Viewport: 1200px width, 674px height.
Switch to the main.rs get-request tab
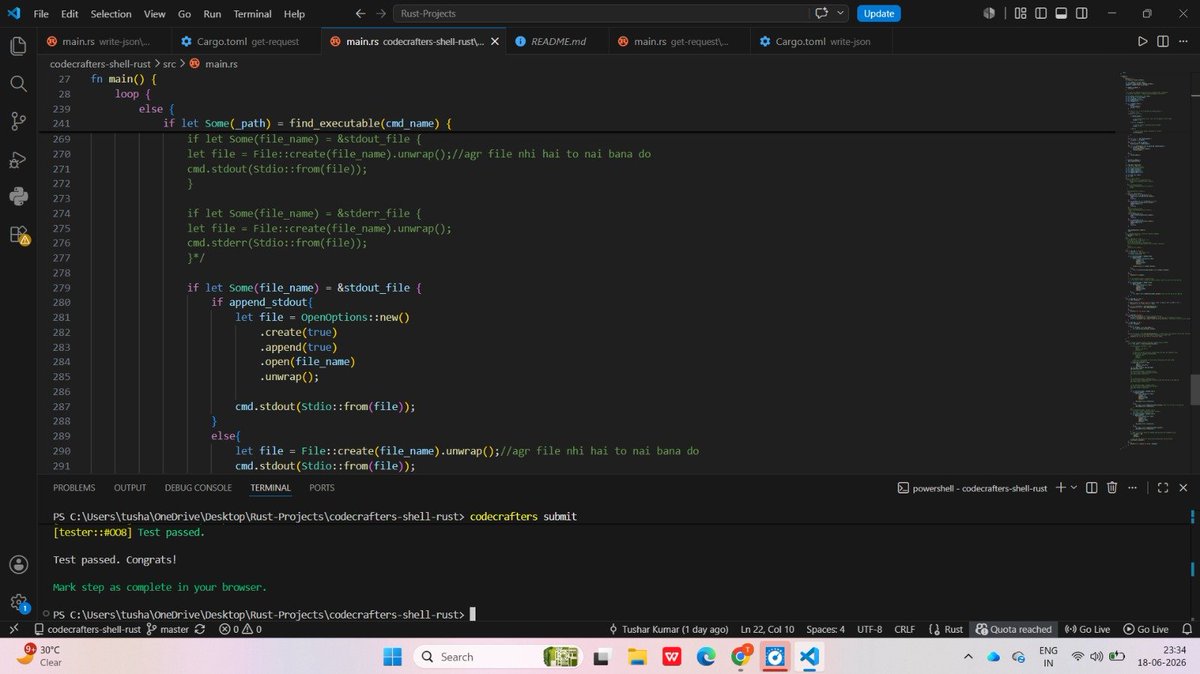pyautogui.click(x=677, y=42)
